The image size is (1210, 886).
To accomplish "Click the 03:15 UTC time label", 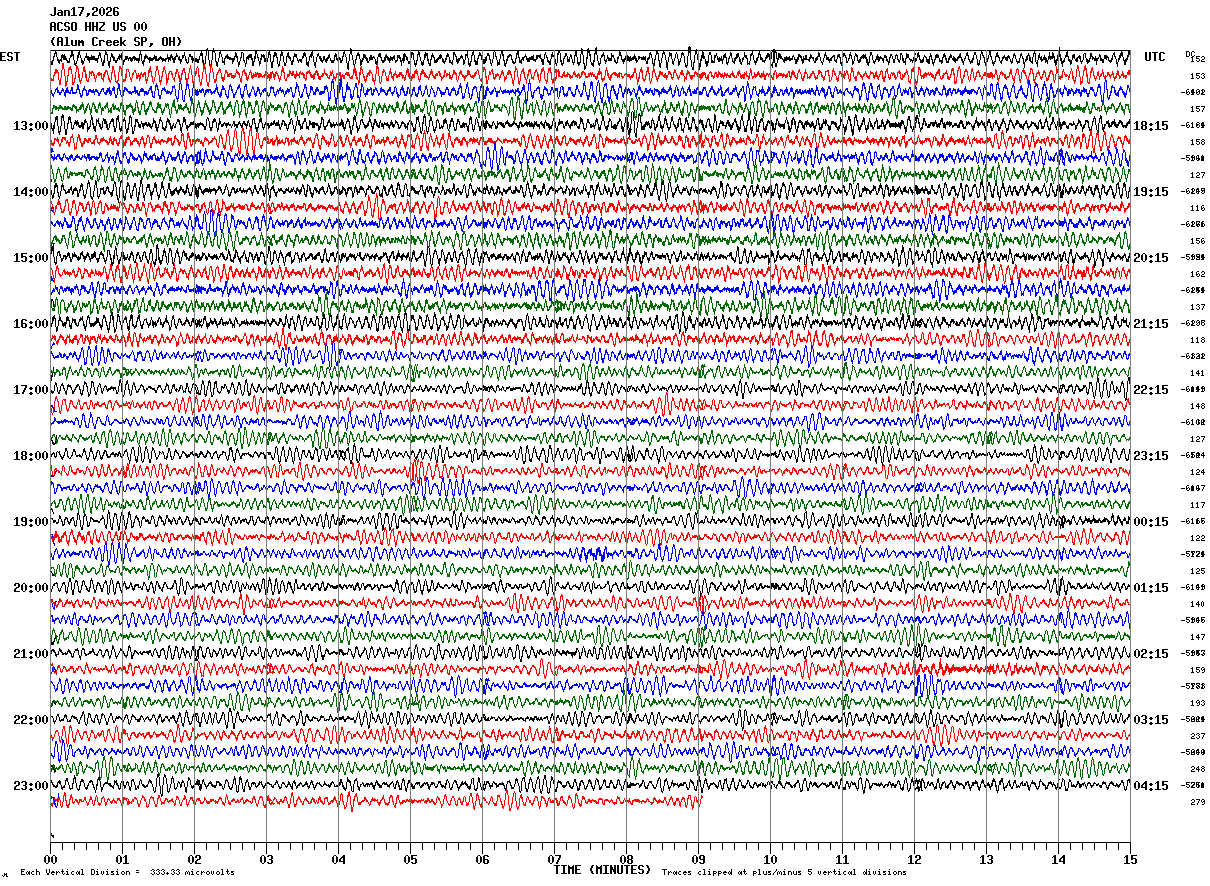I will pyautogui.click(x=1151, y=720).
